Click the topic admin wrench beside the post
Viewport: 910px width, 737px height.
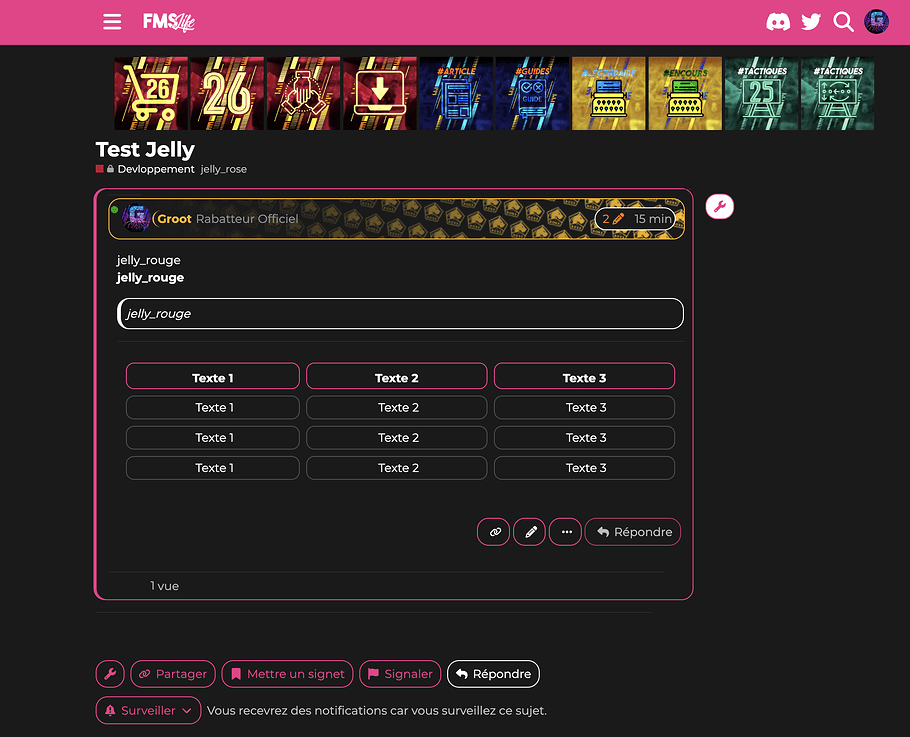click(720, 207)
